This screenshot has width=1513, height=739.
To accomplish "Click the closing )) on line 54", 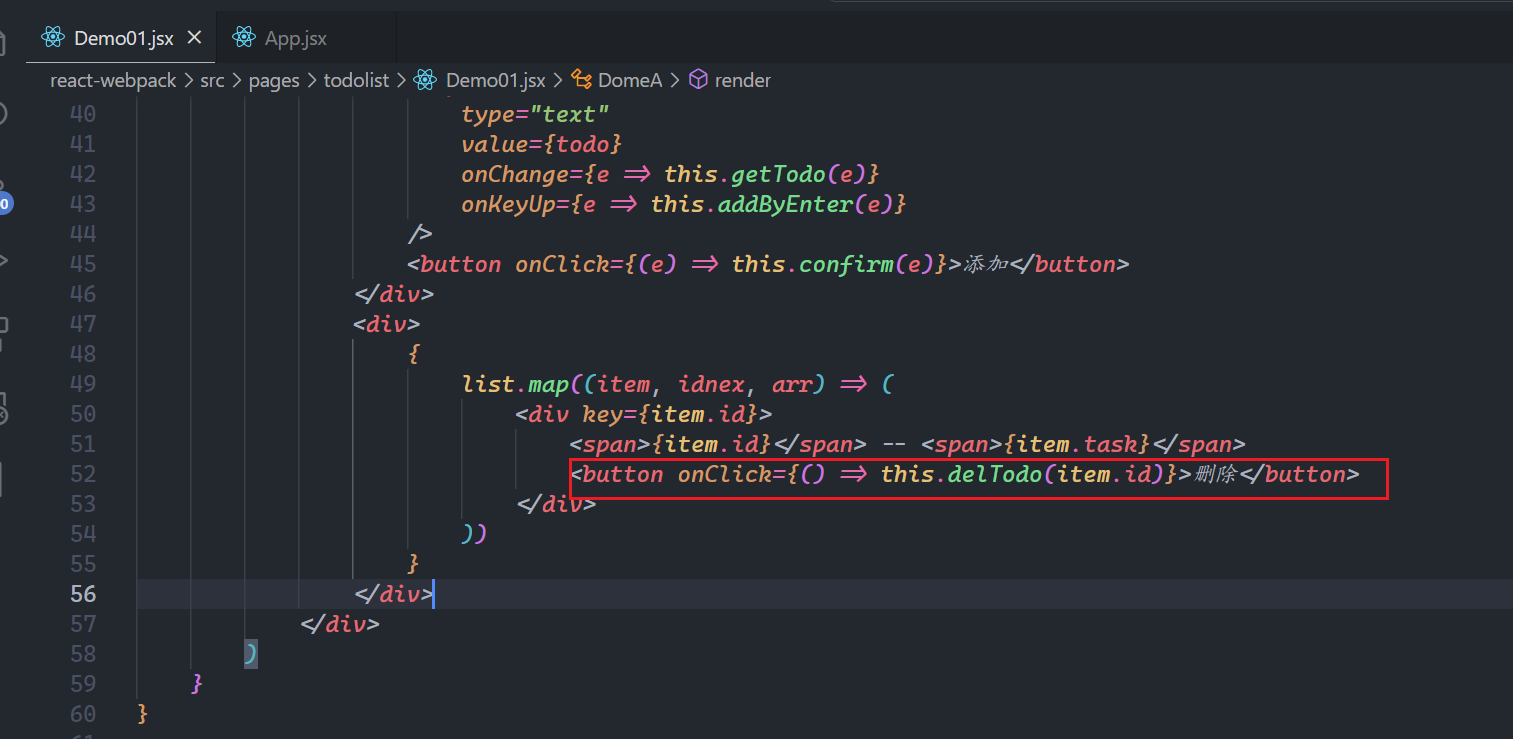I will [x=474, y=534].
